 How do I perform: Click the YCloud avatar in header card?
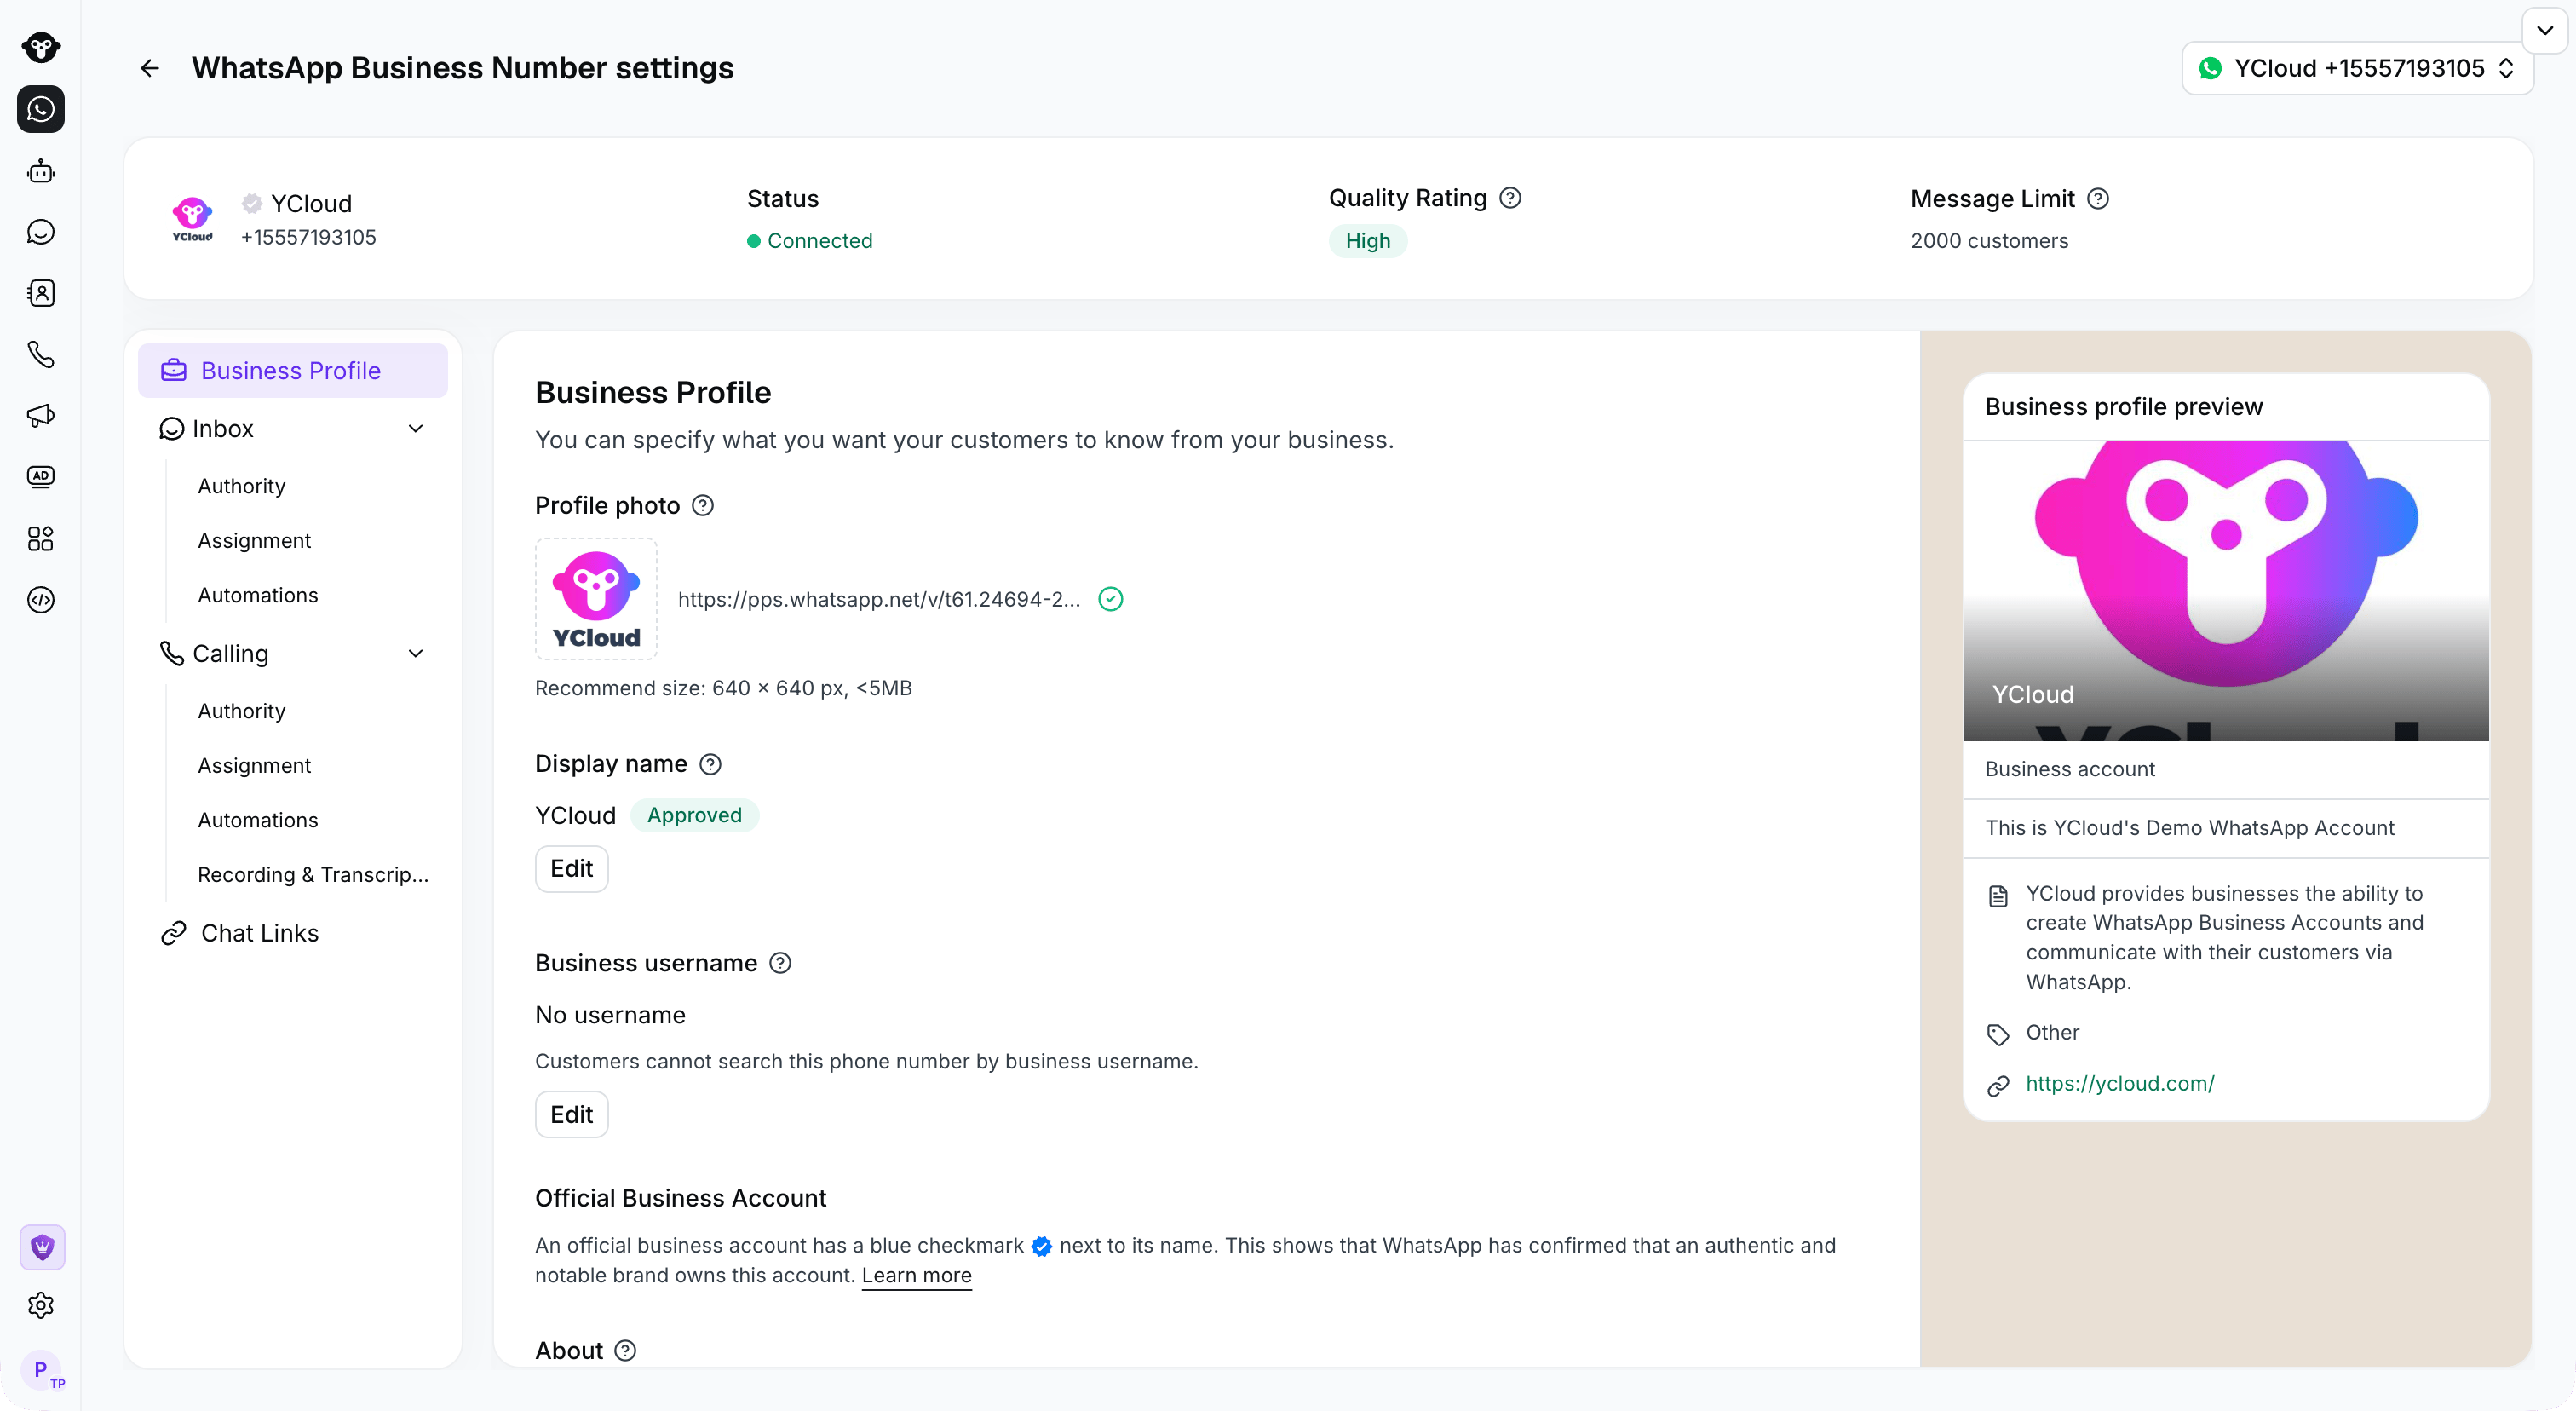point(193,218)
